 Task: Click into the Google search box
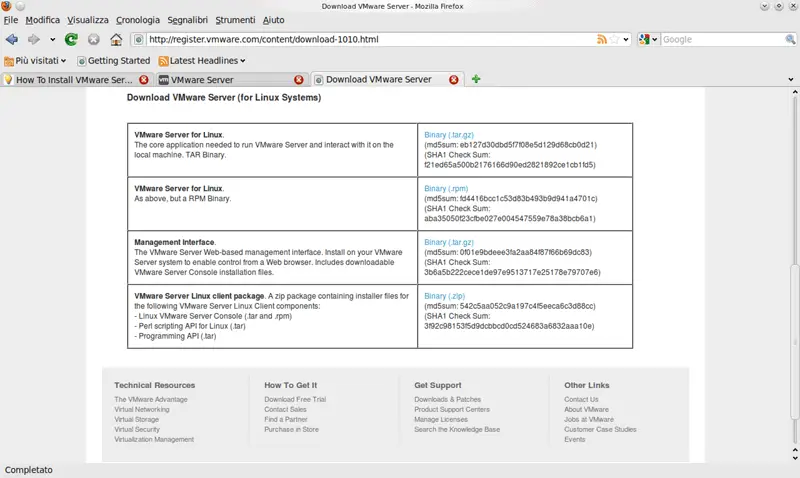point(722,39)
